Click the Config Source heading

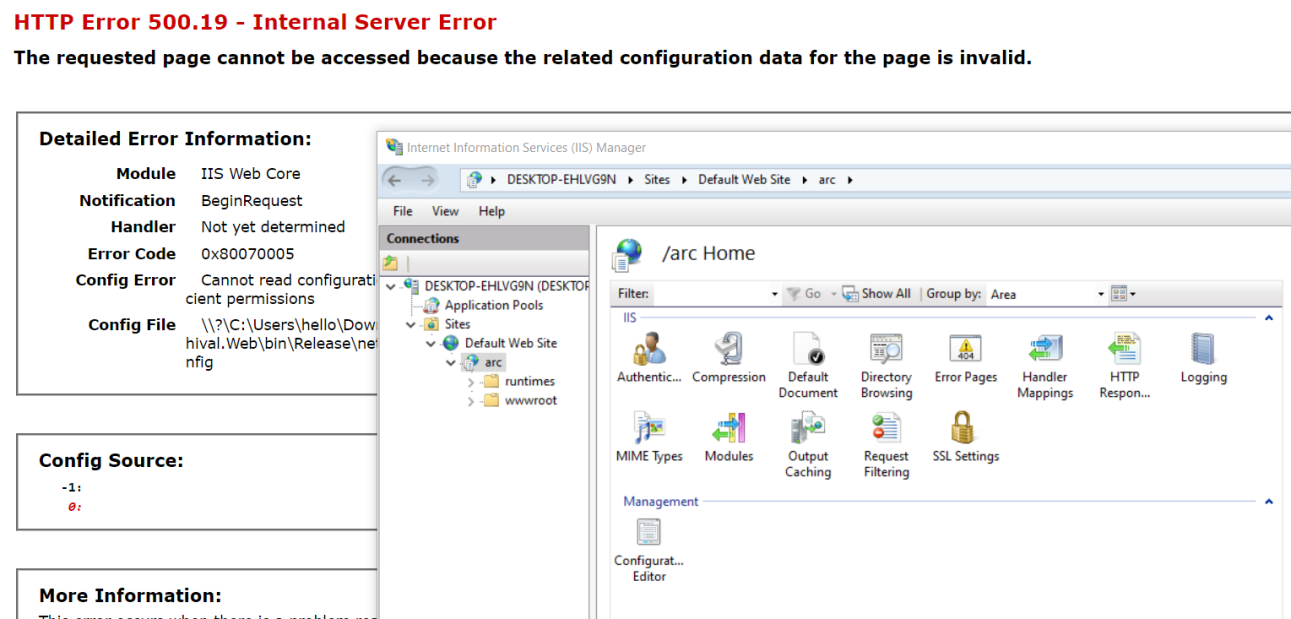click(111, 461)
